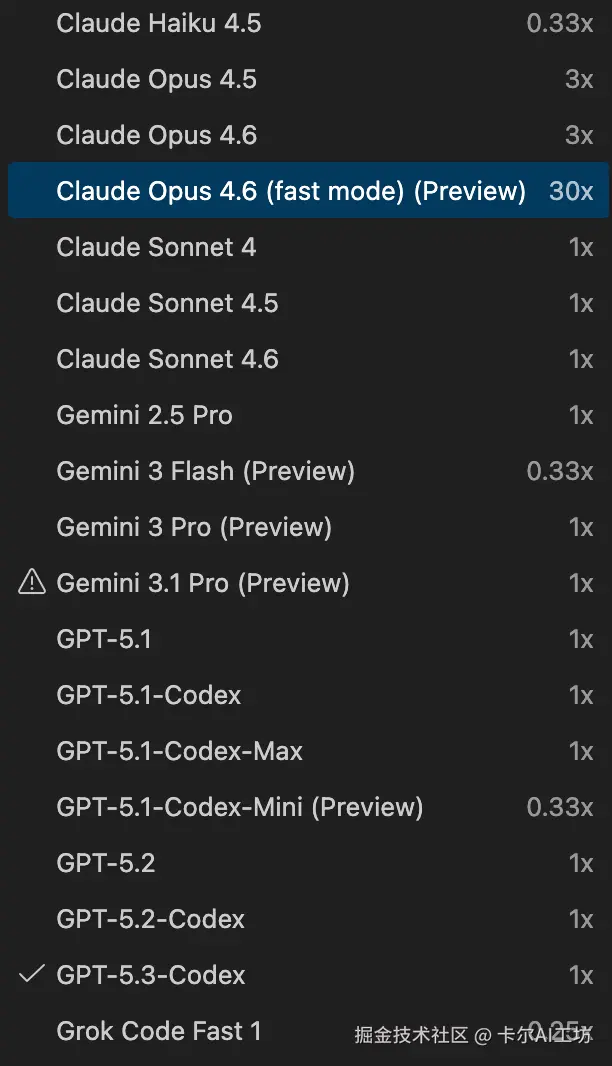This screenshot has height=1066, width=612.
Task: Select Gemini 3 Flash Preview
Action: pos(205,471)
